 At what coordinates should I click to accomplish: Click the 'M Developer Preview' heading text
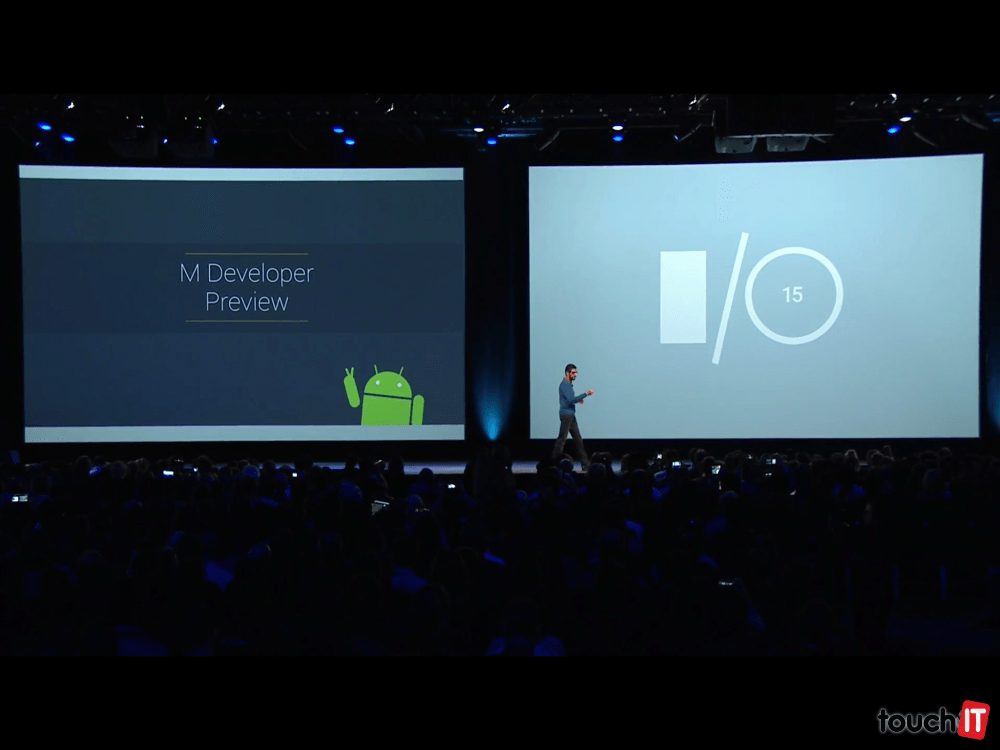[x=247, y=273]
